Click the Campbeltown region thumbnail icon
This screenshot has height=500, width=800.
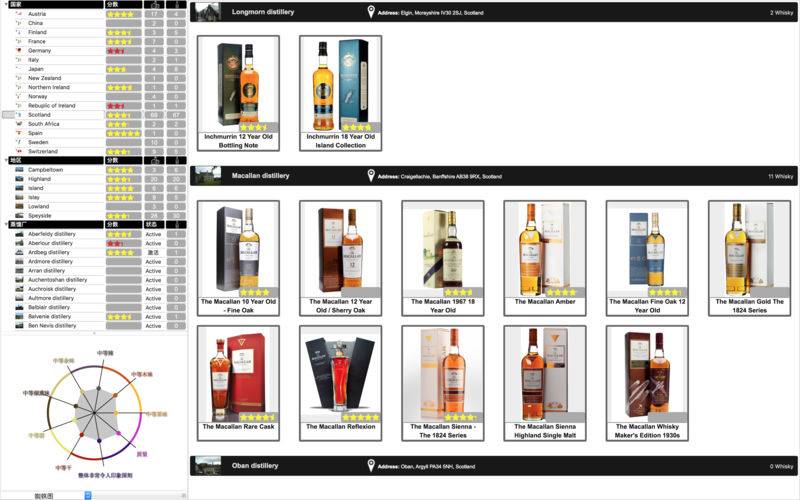pos(19,169)
